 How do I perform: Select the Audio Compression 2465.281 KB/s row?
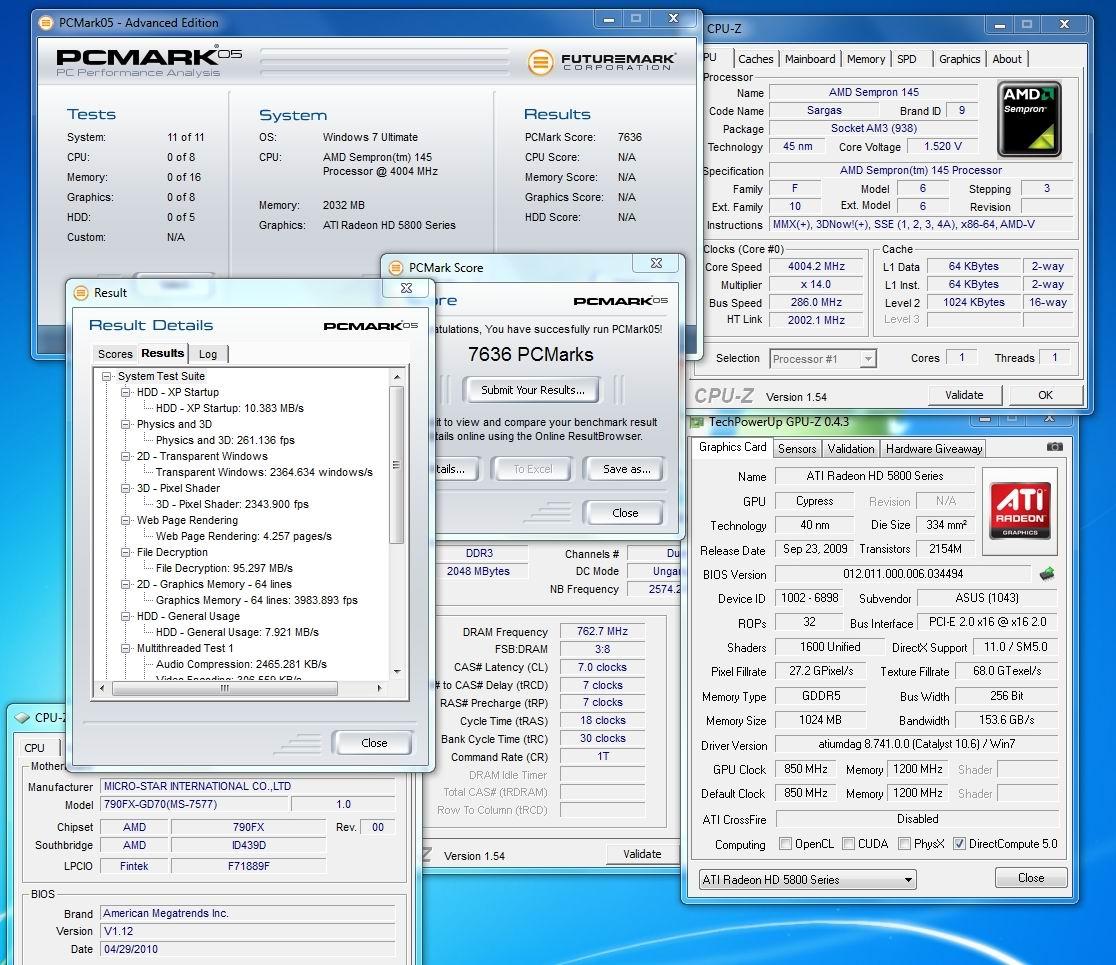(241, 664)
